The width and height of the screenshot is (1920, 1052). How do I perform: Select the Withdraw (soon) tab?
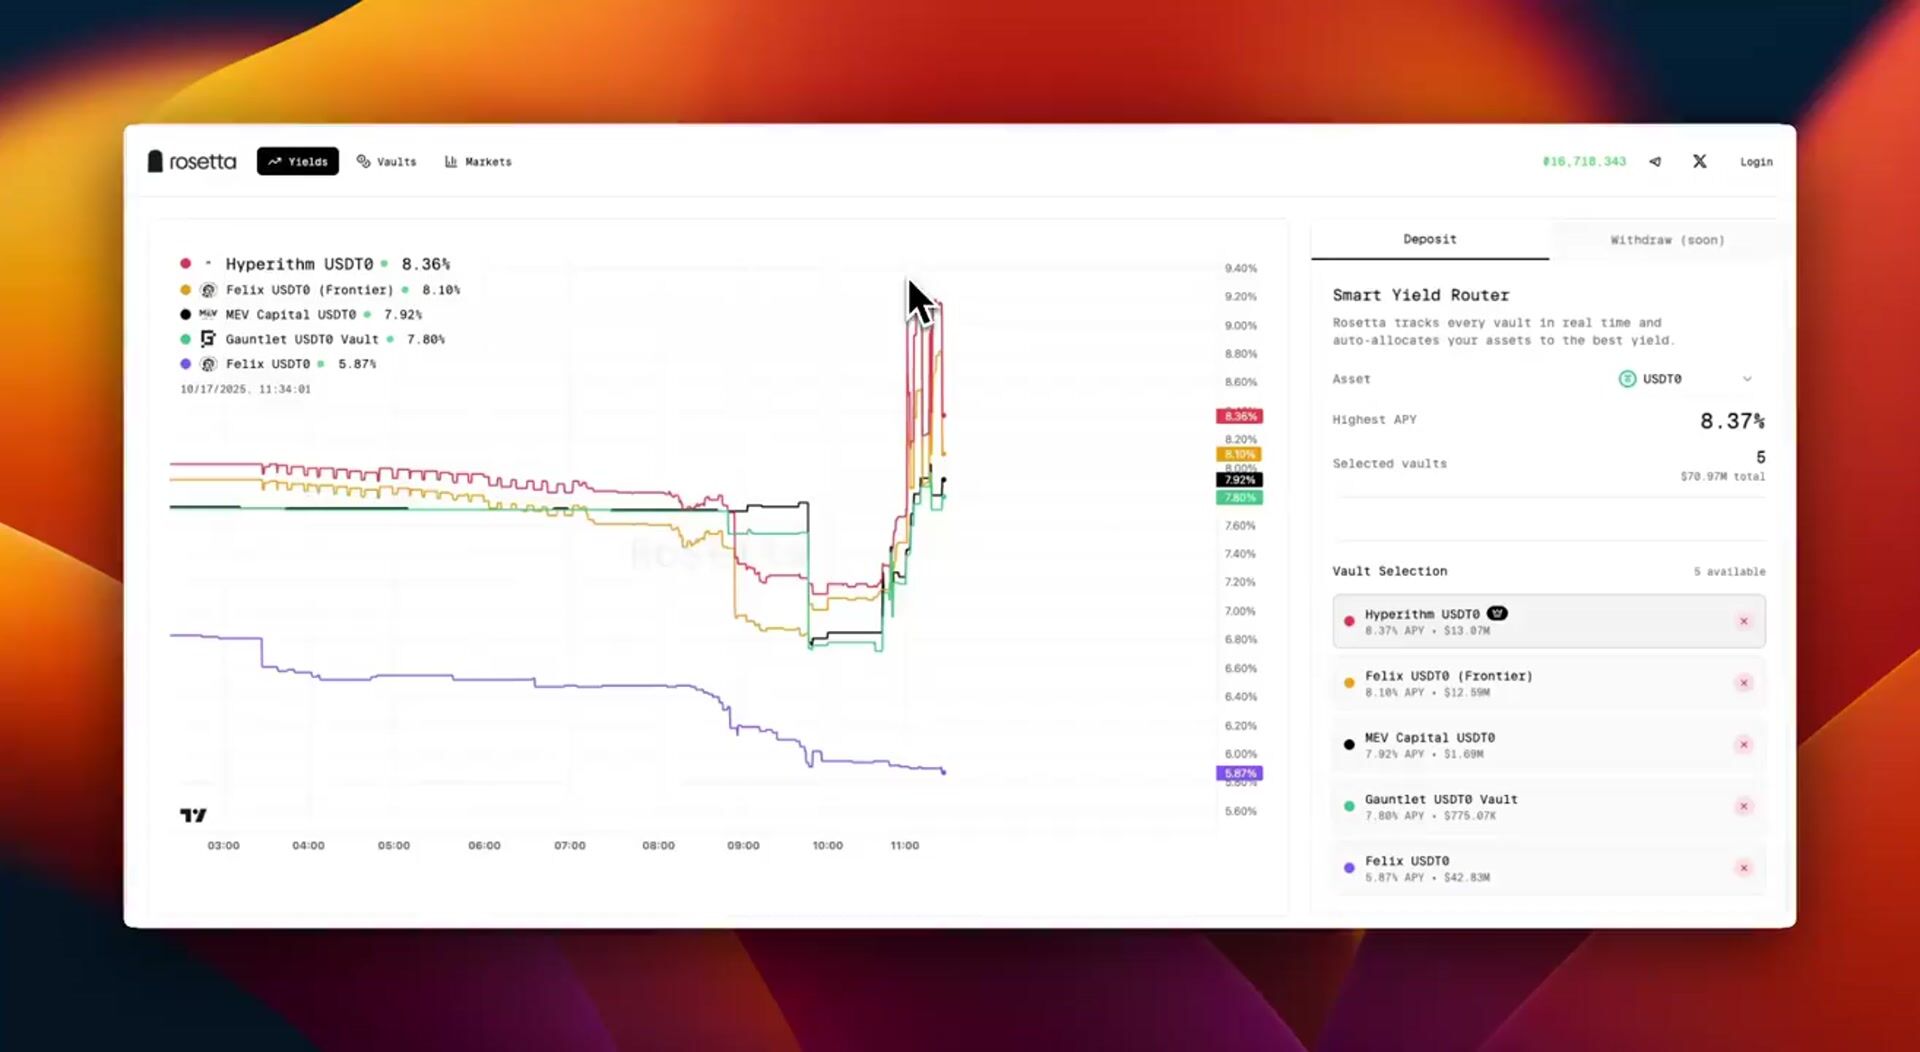[x=1667, y=240]
